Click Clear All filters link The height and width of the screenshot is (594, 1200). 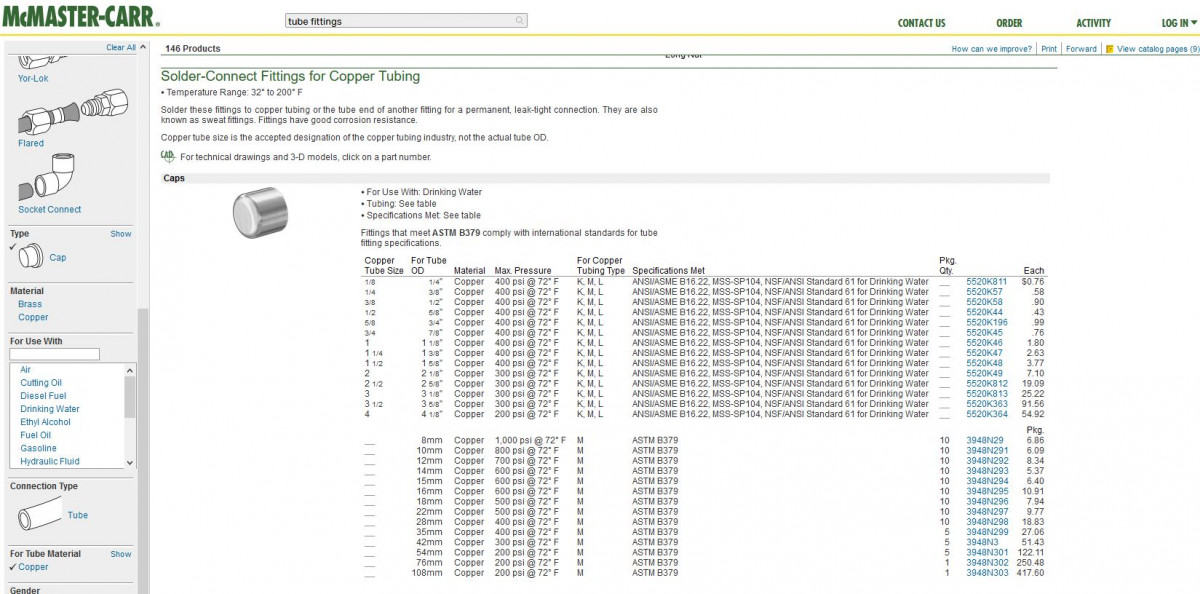121,47
